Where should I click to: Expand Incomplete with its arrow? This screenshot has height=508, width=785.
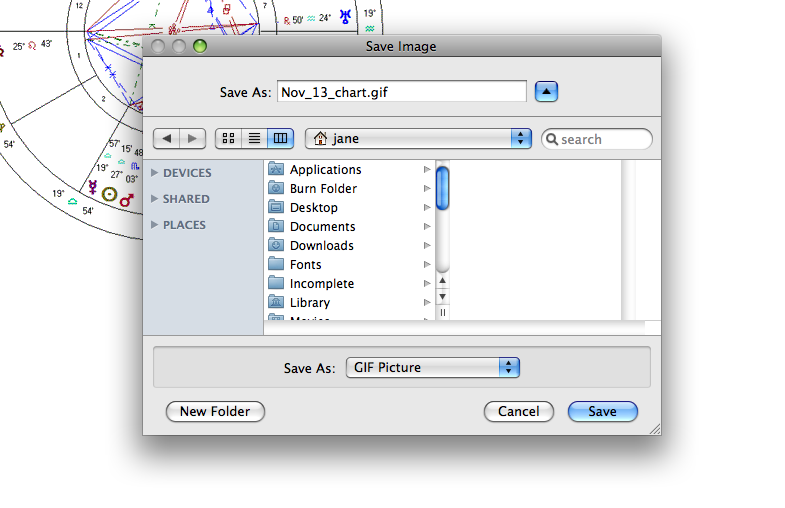click(x=427, y=284)
